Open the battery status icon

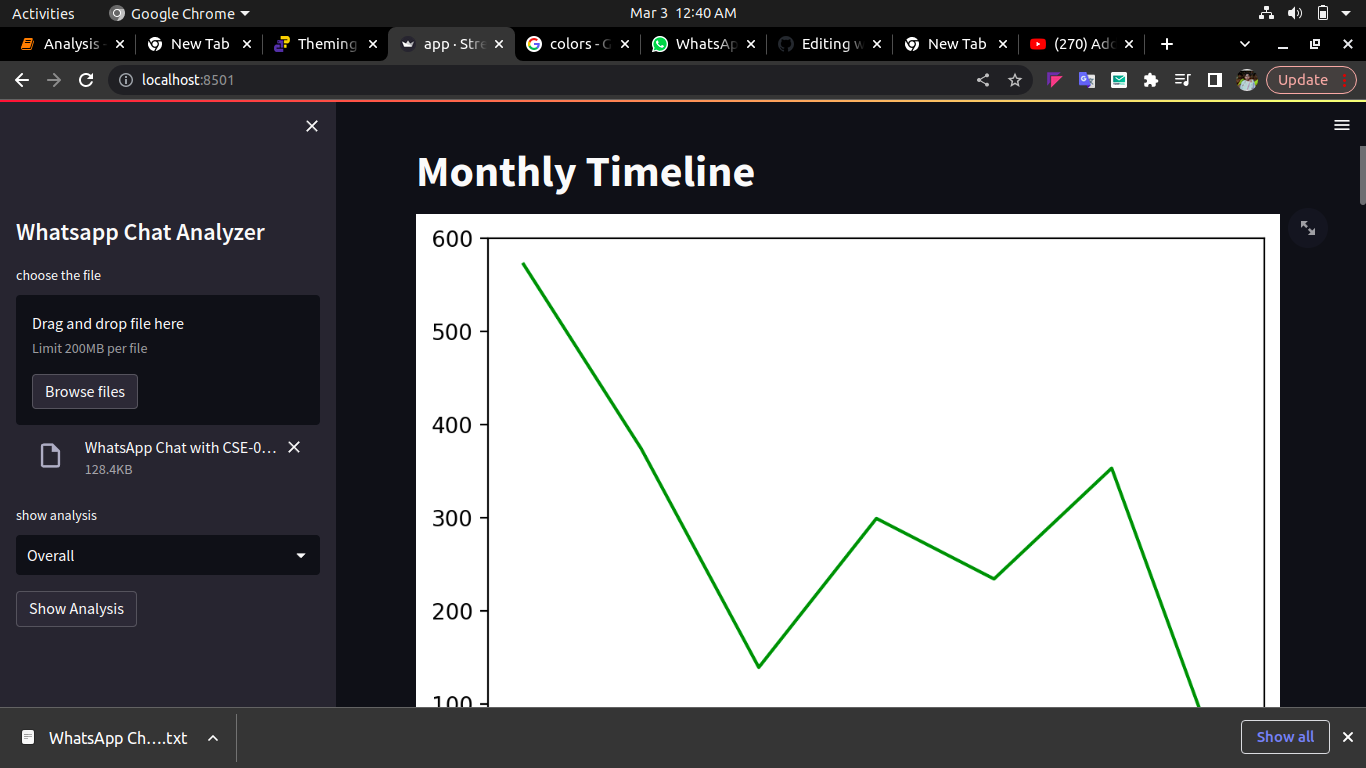tap(1323, 13)
